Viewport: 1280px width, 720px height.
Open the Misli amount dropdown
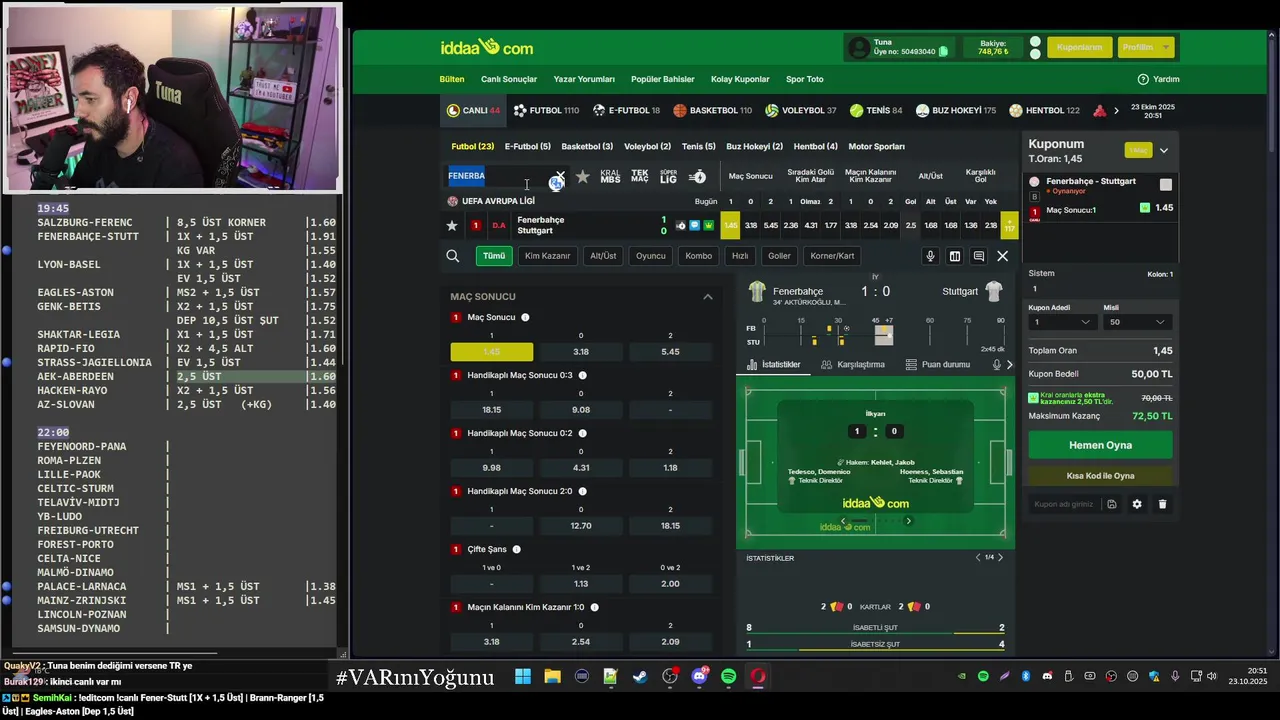click(1137, 322)
